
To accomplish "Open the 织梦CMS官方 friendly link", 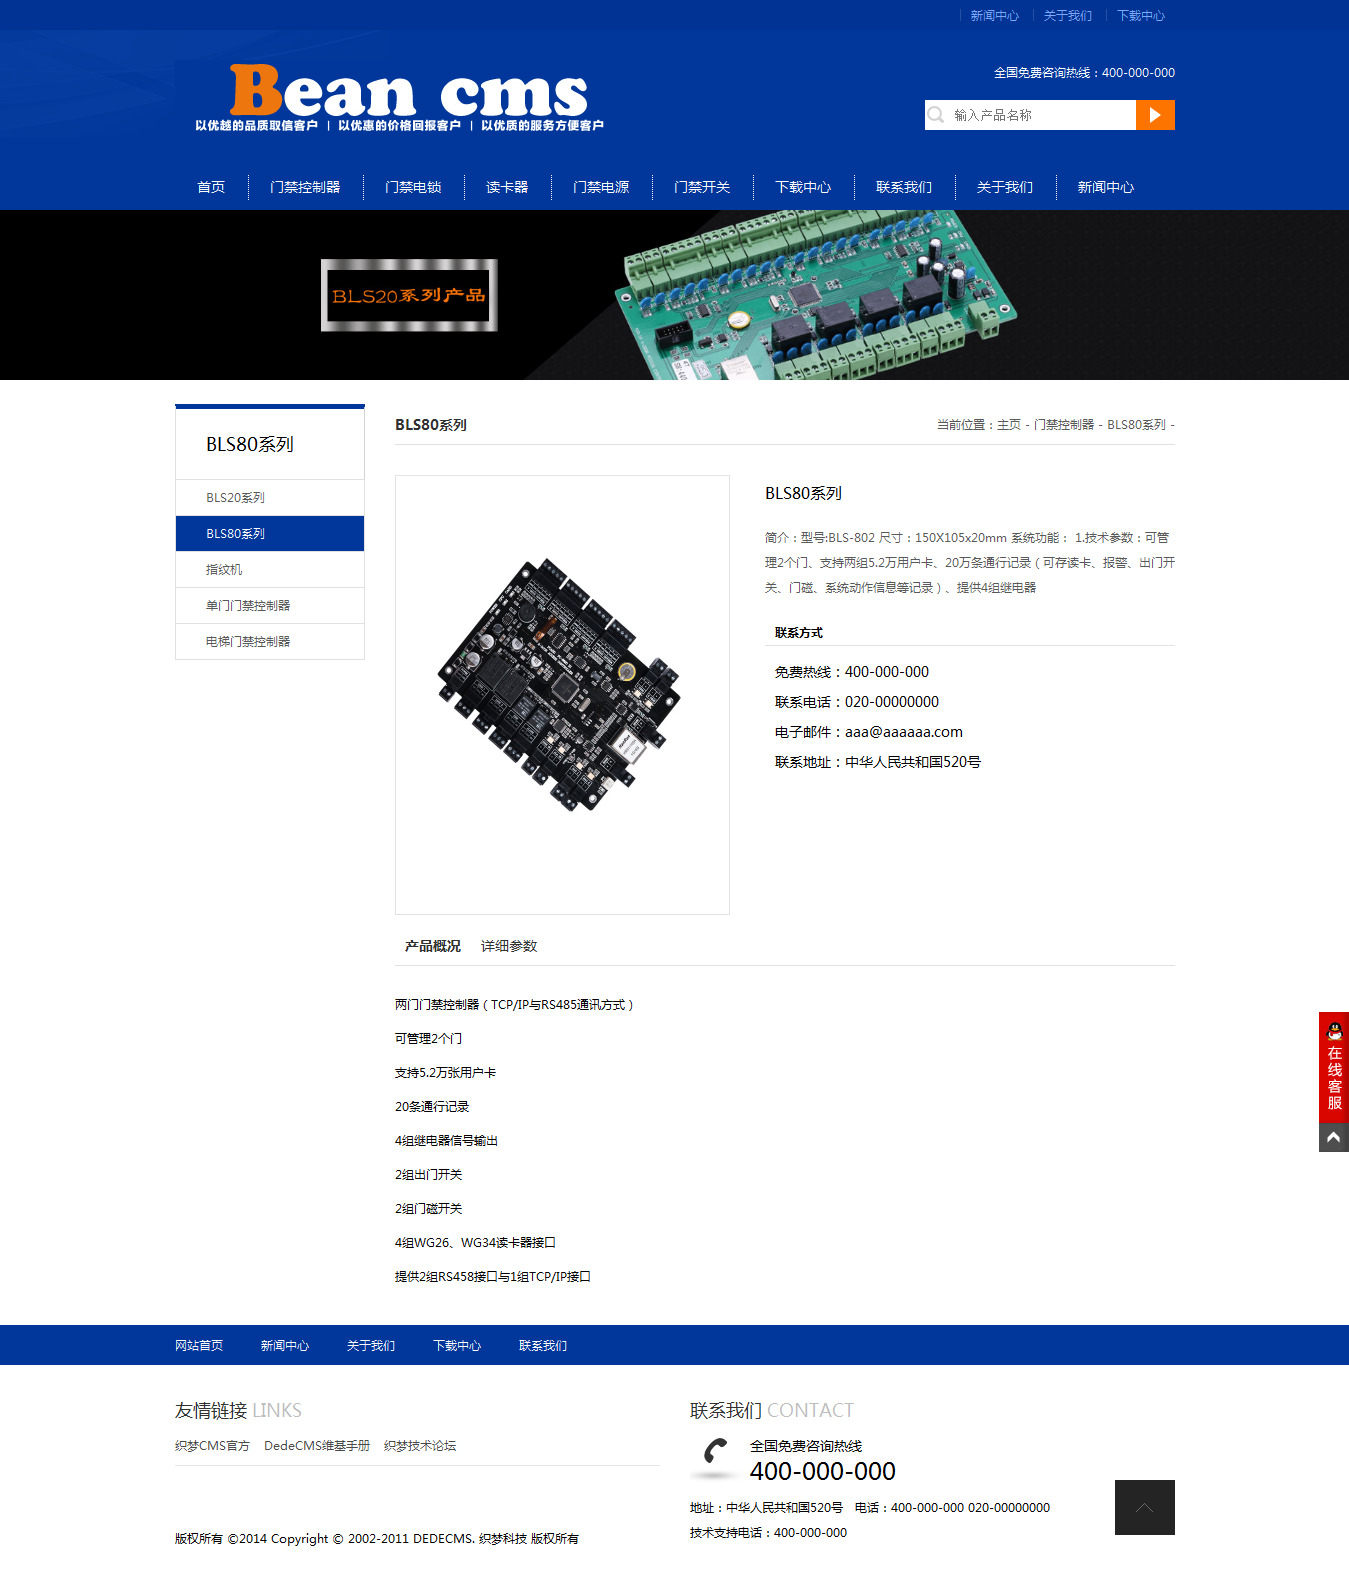I will click(x=212, y=1446).
